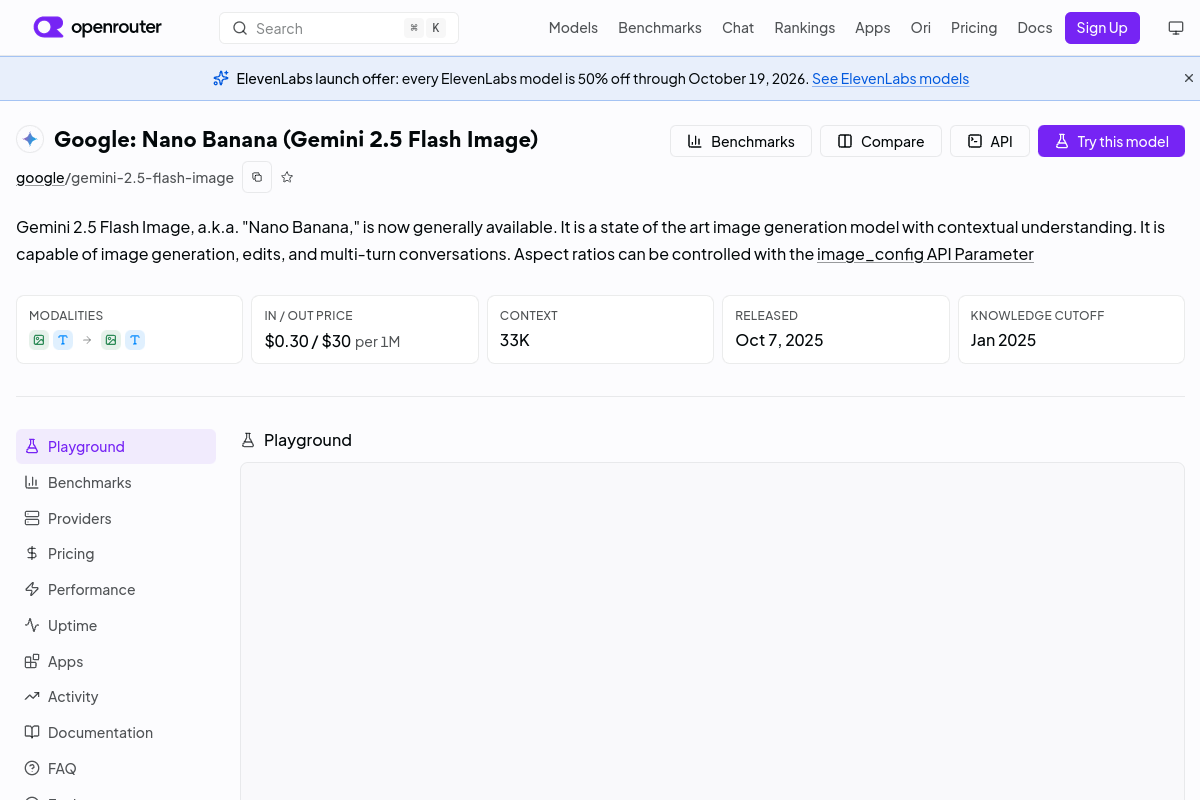Select the Providers sidebar tab

pyautogui.click(x=116, y=518)
